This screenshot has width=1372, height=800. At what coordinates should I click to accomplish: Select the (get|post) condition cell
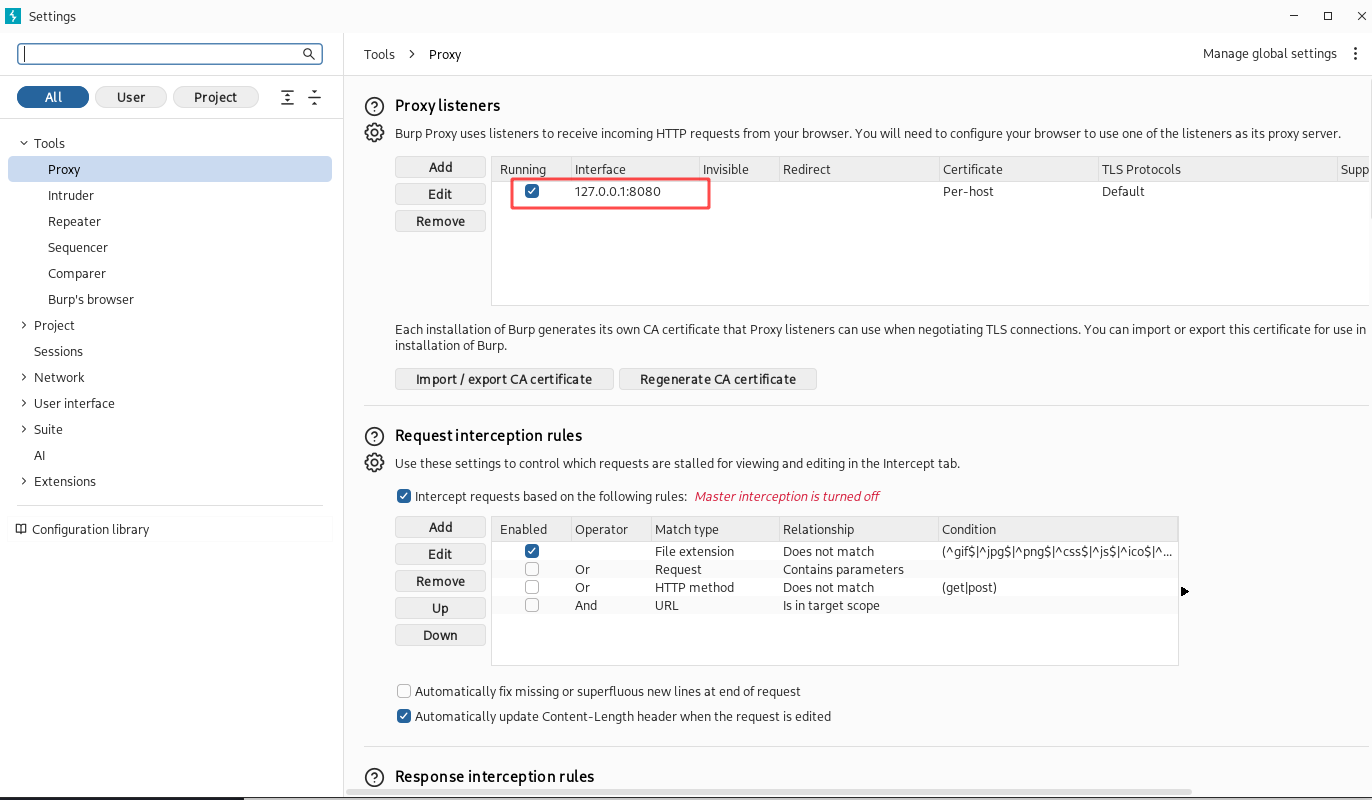pyautogui.click(x=1058, y=587)
